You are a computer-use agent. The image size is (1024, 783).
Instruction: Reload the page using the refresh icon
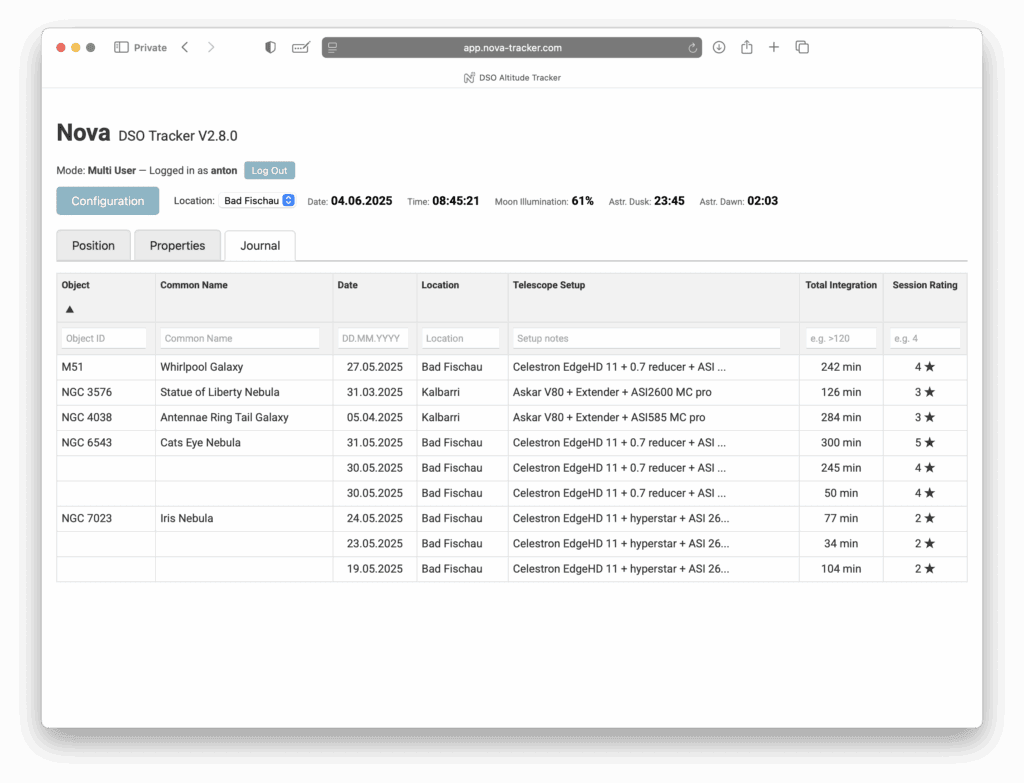[692, 48]
